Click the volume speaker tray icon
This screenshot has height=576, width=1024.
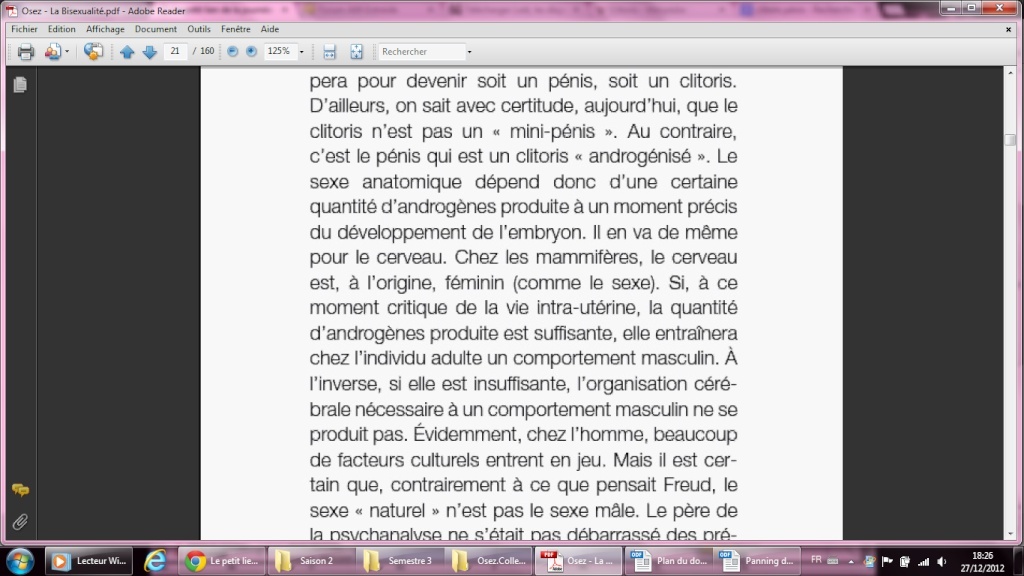pos(942,561)
